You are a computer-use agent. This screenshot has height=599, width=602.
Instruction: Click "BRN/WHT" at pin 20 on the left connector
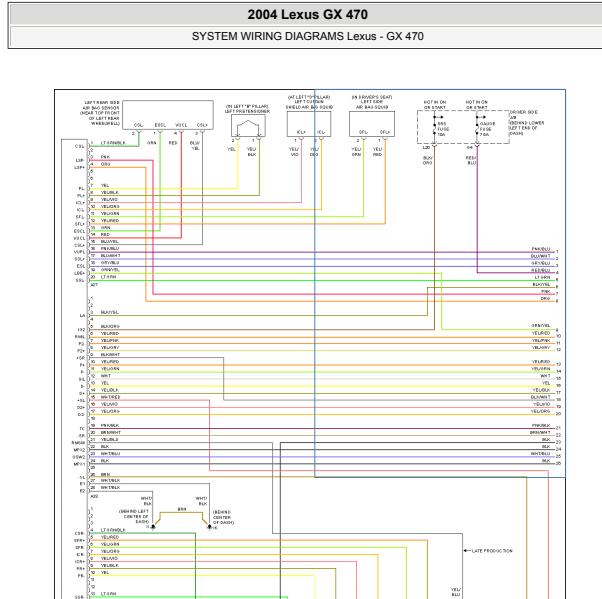[x=111, y=432]
